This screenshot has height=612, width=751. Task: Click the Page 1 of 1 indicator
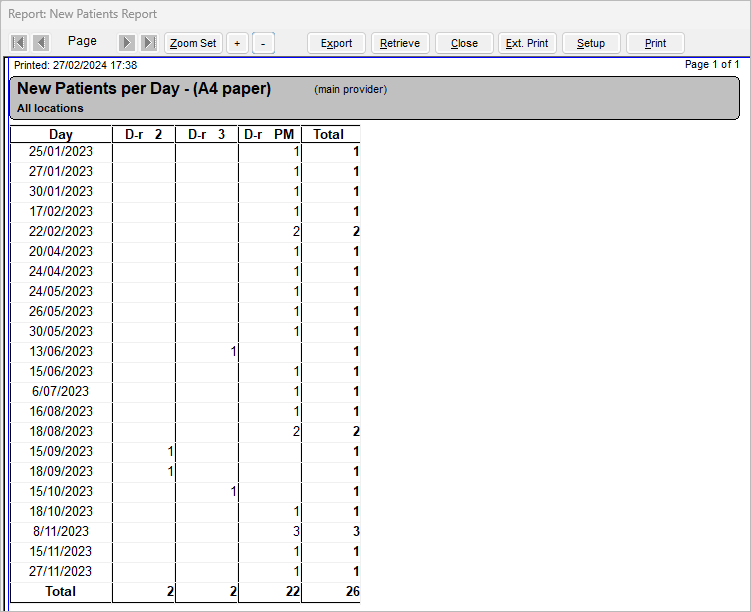point(712,64)
